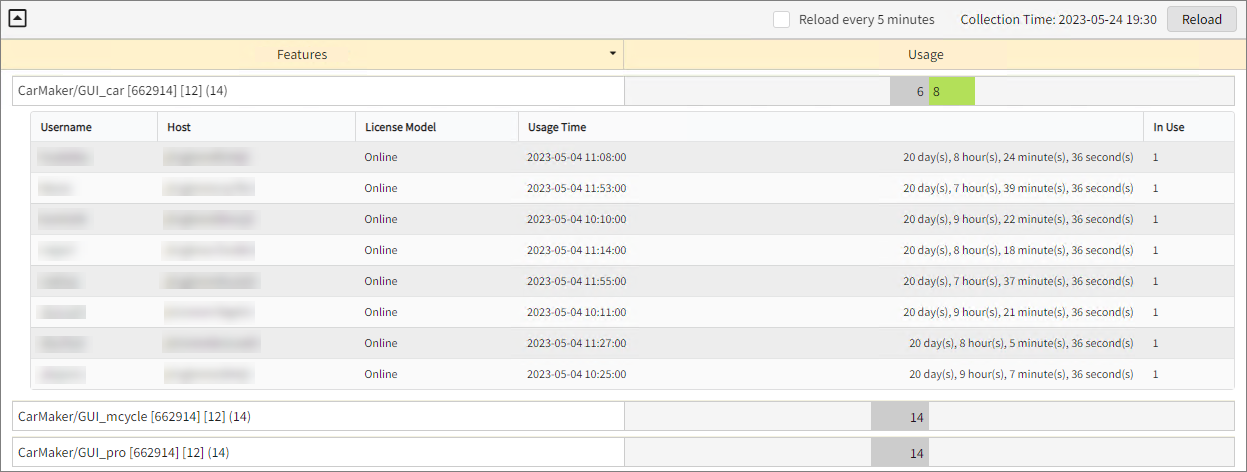Select the usage time 2023-05-04 11:55:00
The height and width of the screenshot is (472, 1247).
(576, 281)
